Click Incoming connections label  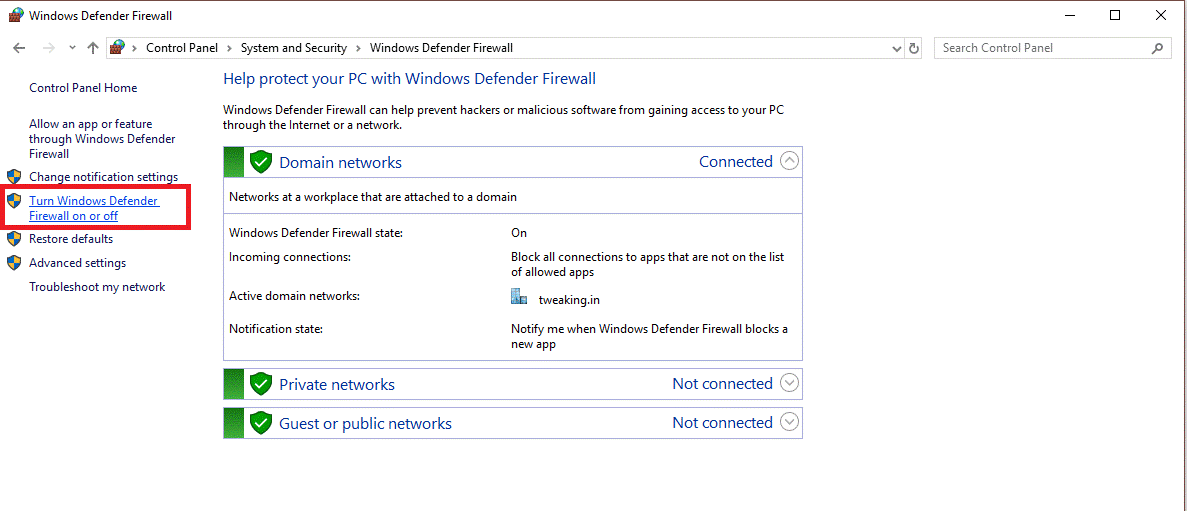[x=290, y=257]
